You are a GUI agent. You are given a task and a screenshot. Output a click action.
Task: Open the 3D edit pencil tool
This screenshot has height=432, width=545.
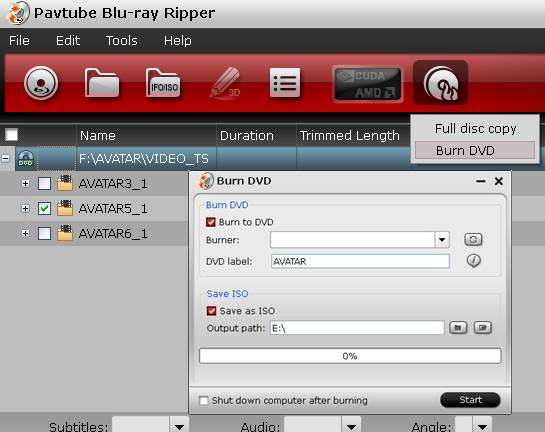click(226, 83)
